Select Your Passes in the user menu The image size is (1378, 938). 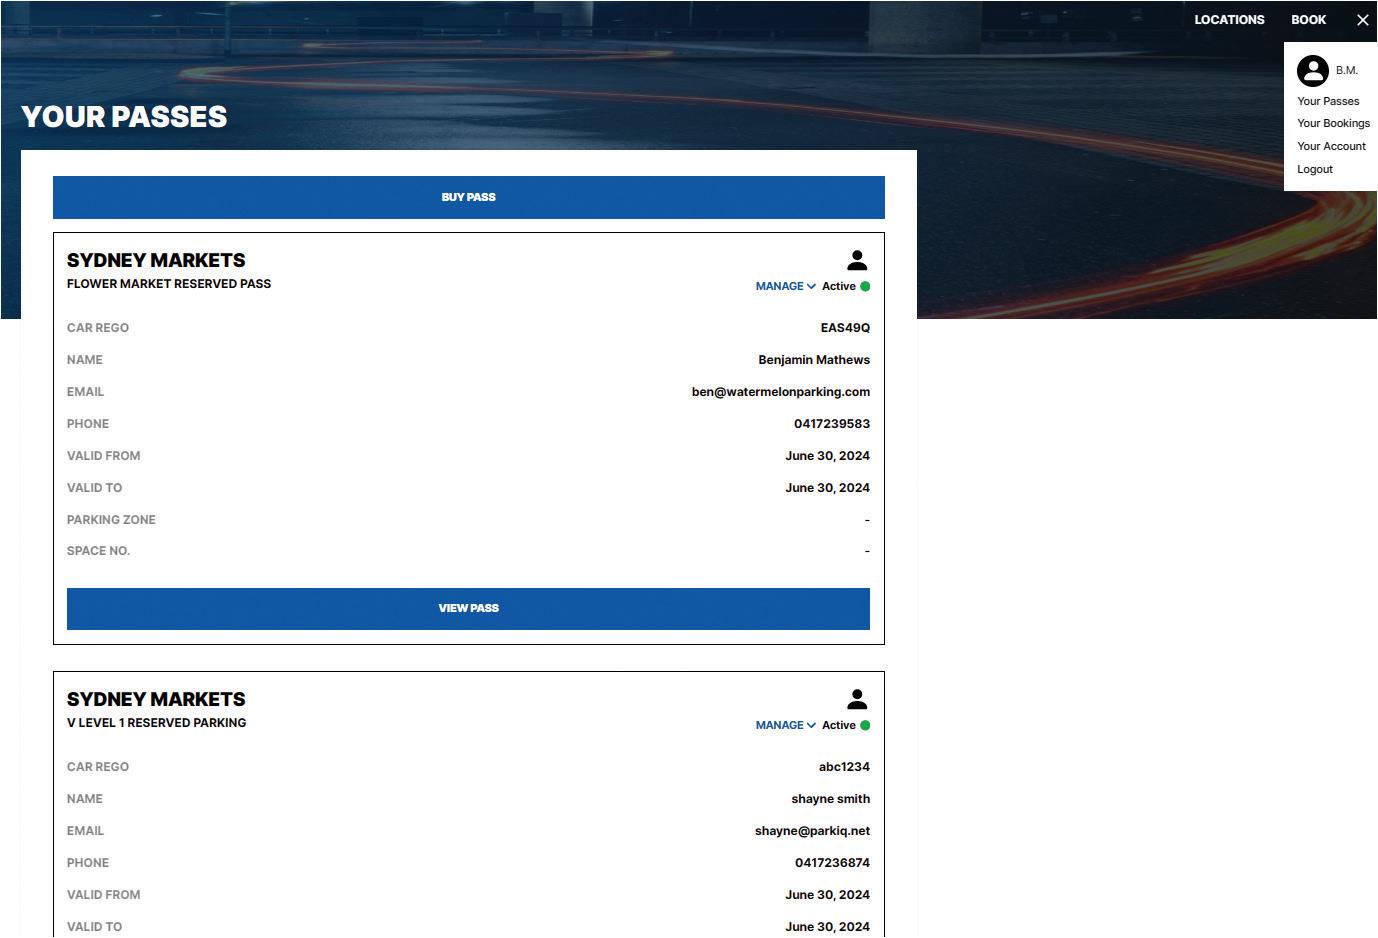click(x=1328, y=101)
